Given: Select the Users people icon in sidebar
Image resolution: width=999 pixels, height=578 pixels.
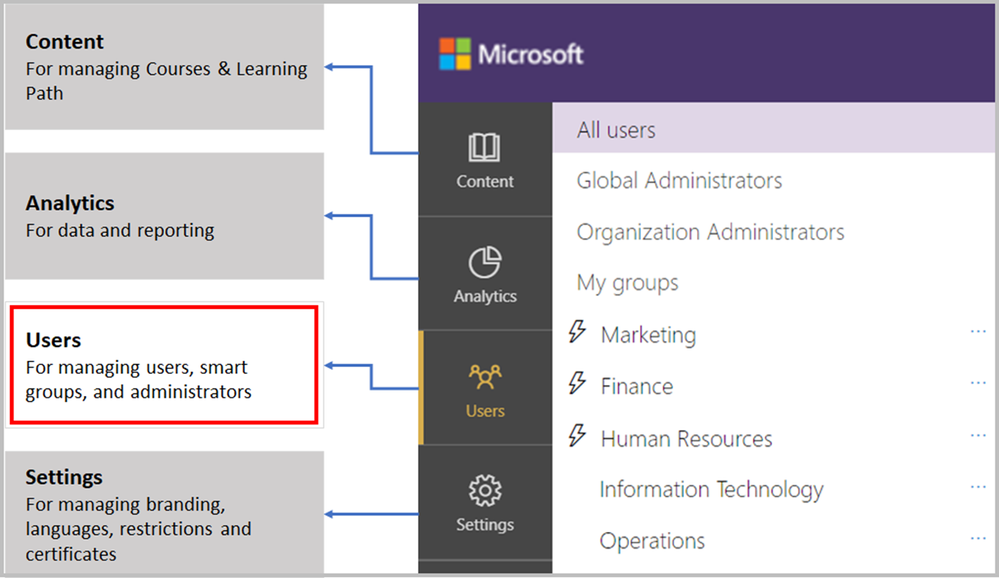Looking at the screenshot, I should pos(485,377).
